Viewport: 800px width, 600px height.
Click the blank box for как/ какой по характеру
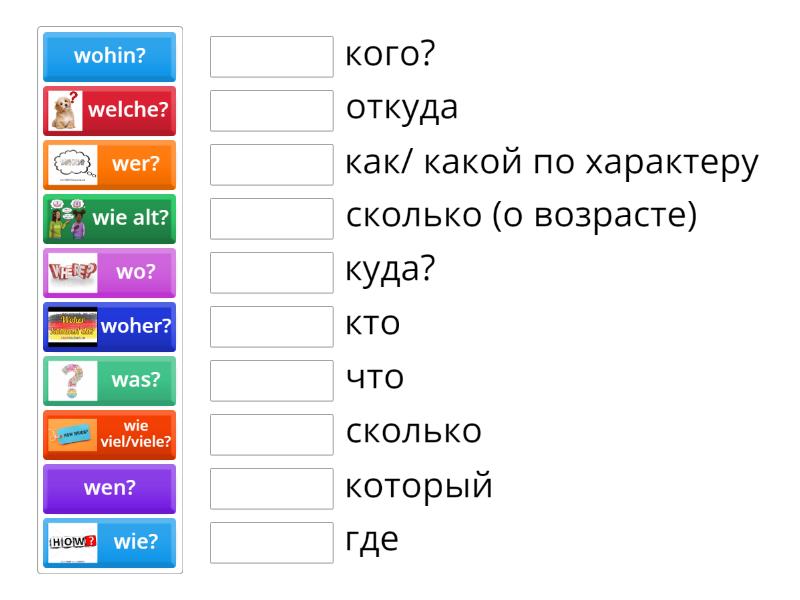(x=272, y=165)
